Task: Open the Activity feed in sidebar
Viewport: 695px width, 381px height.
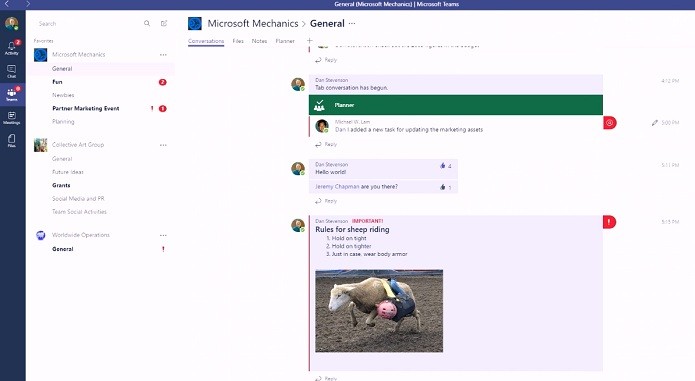Action: [12, 48]
